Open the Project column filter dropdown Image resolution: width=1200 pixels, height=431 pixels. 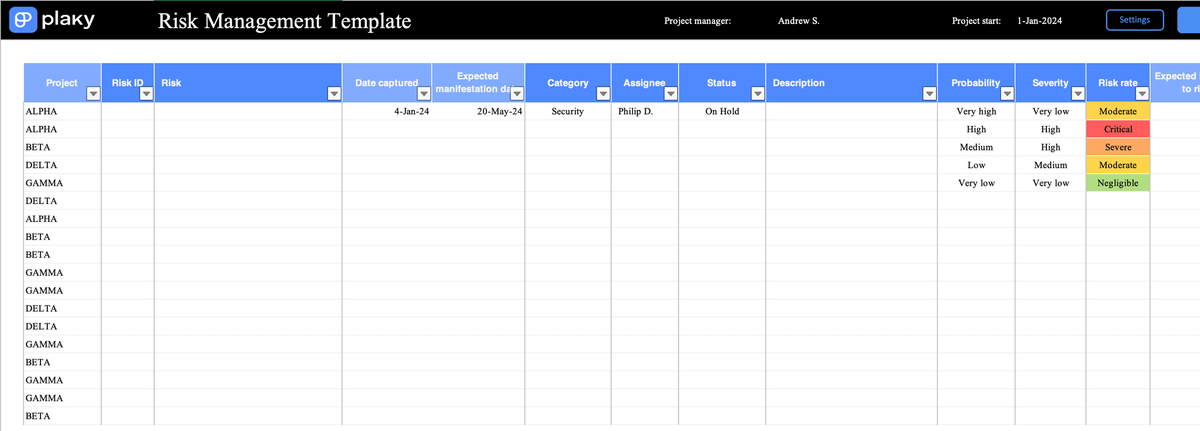pyautogui.click(x=93, y=94)
